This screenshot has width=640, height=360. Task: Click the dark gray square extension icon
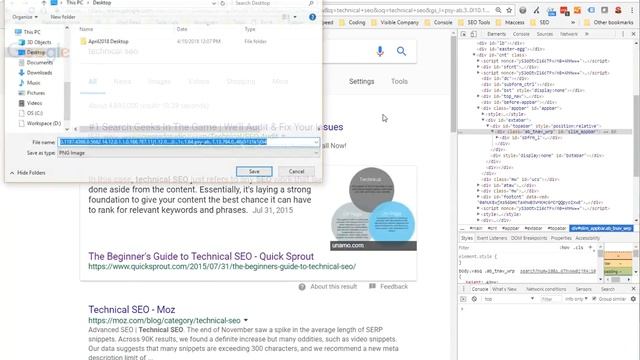604,10
